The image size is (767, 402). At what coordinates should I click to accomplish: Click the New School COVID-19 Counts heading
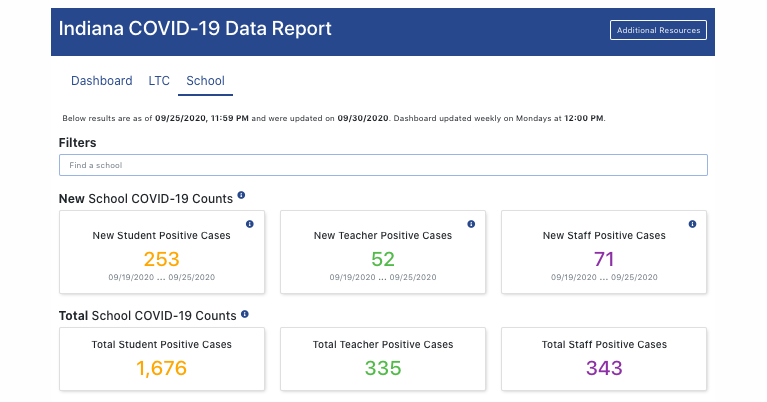(x=146, y=199)
